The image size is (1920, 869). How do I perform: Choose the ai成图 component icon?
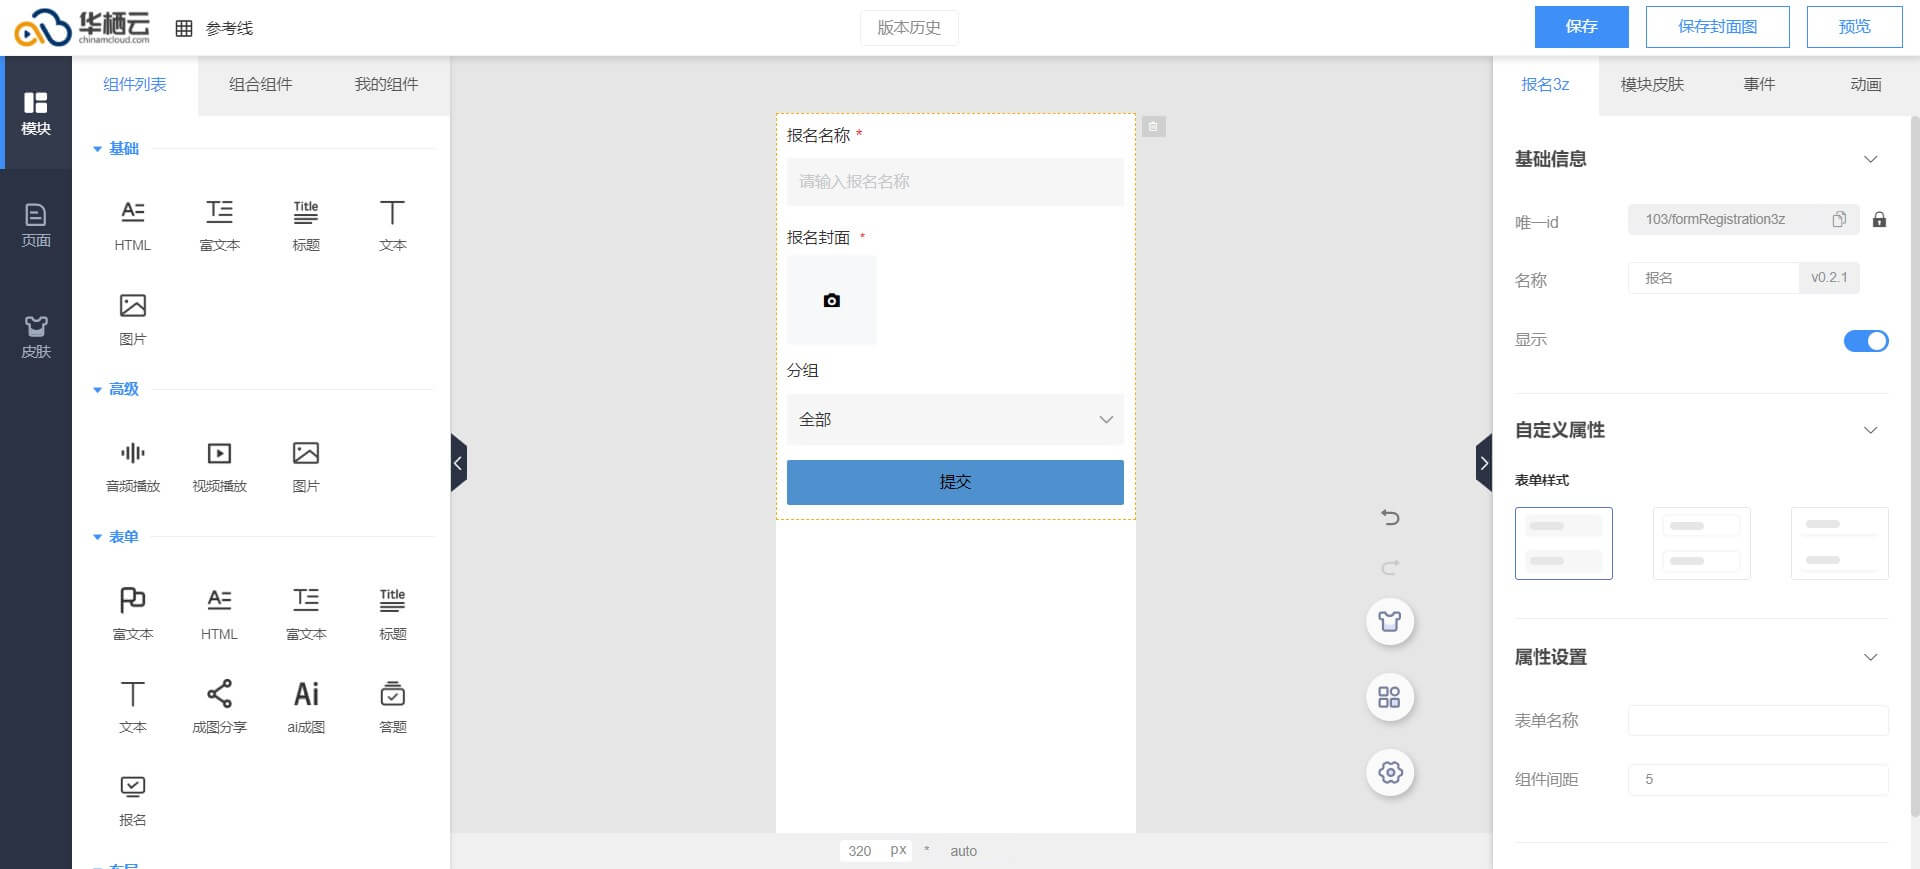tap(306, 694)
